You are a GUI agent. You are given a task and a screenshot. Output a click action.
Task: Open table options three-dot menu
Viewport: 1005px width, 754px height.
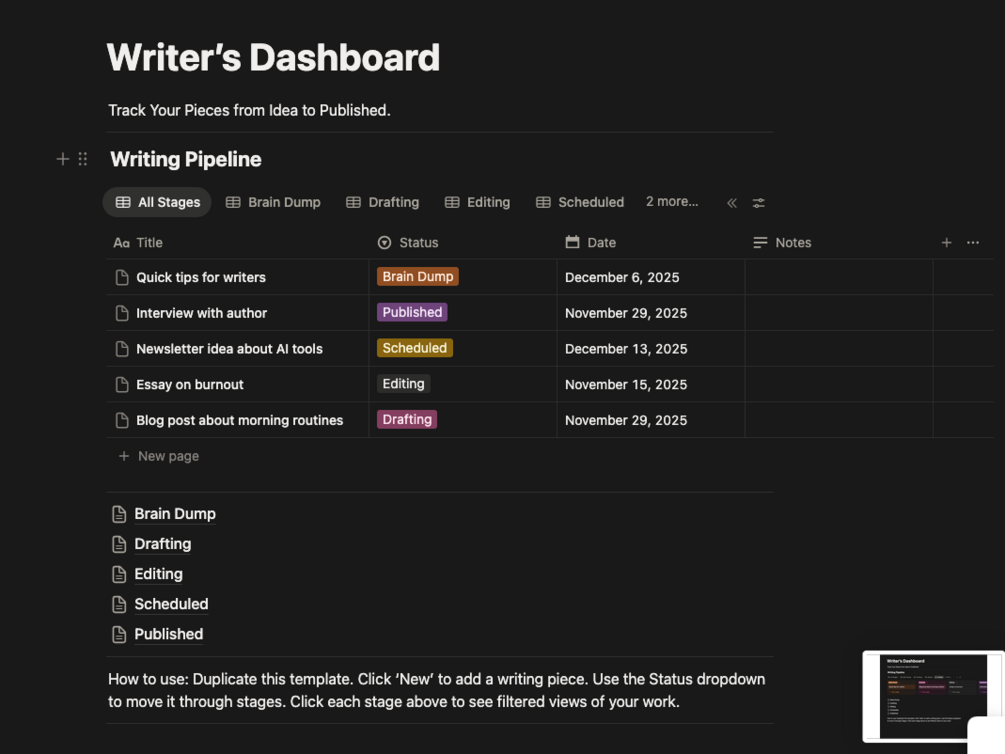(x=973, y=242)
